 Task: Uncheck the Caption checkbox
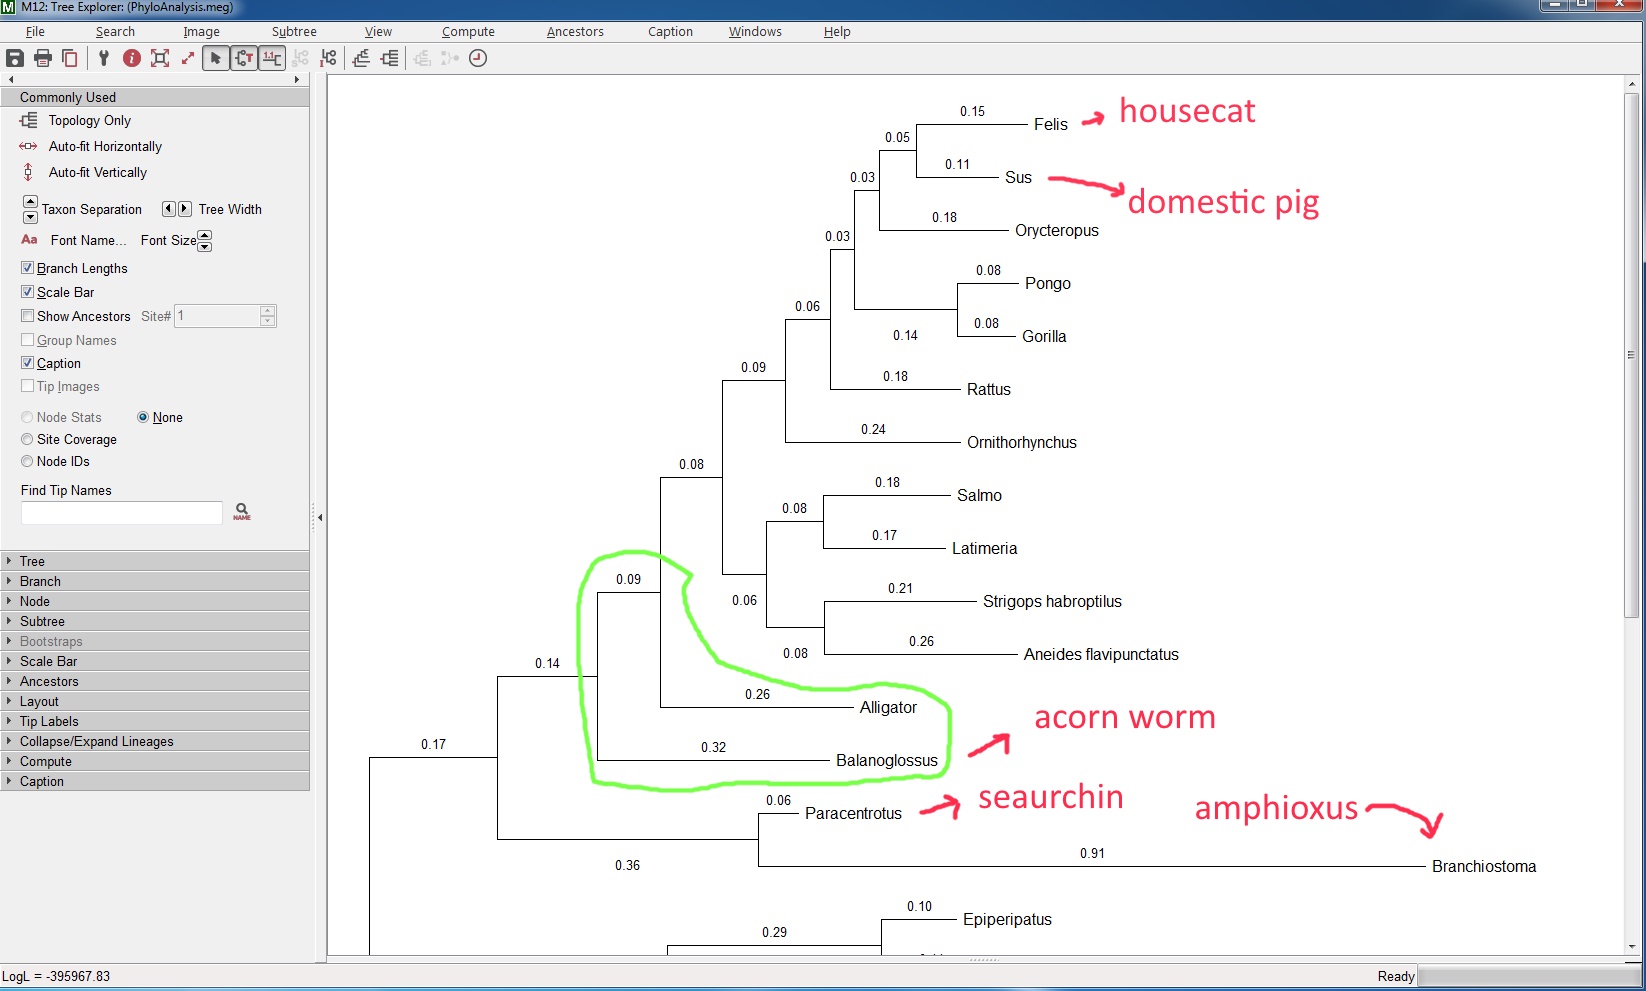[x=27, y=363]
